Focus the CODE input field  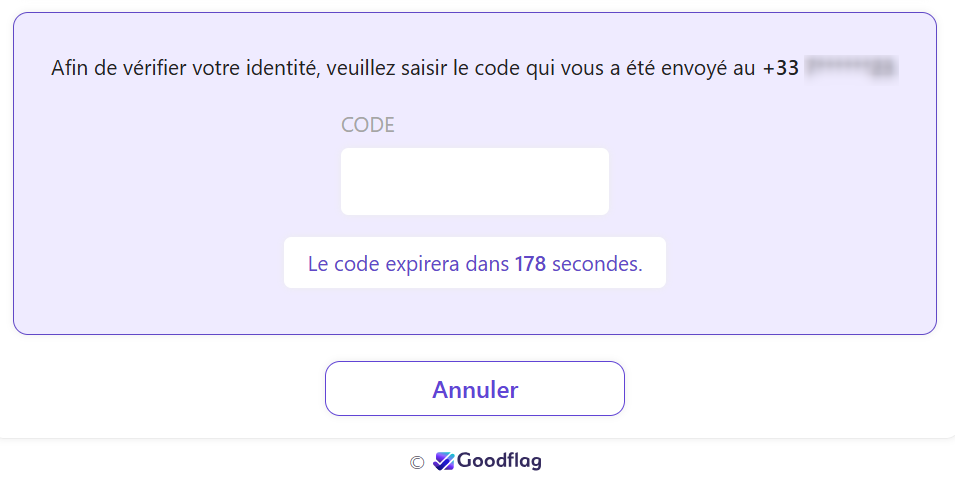point(474,181)
